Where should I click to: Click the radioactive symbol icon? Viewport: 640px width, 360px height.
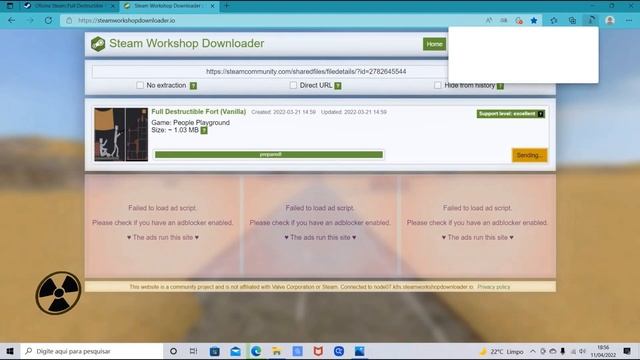(58, 293)
